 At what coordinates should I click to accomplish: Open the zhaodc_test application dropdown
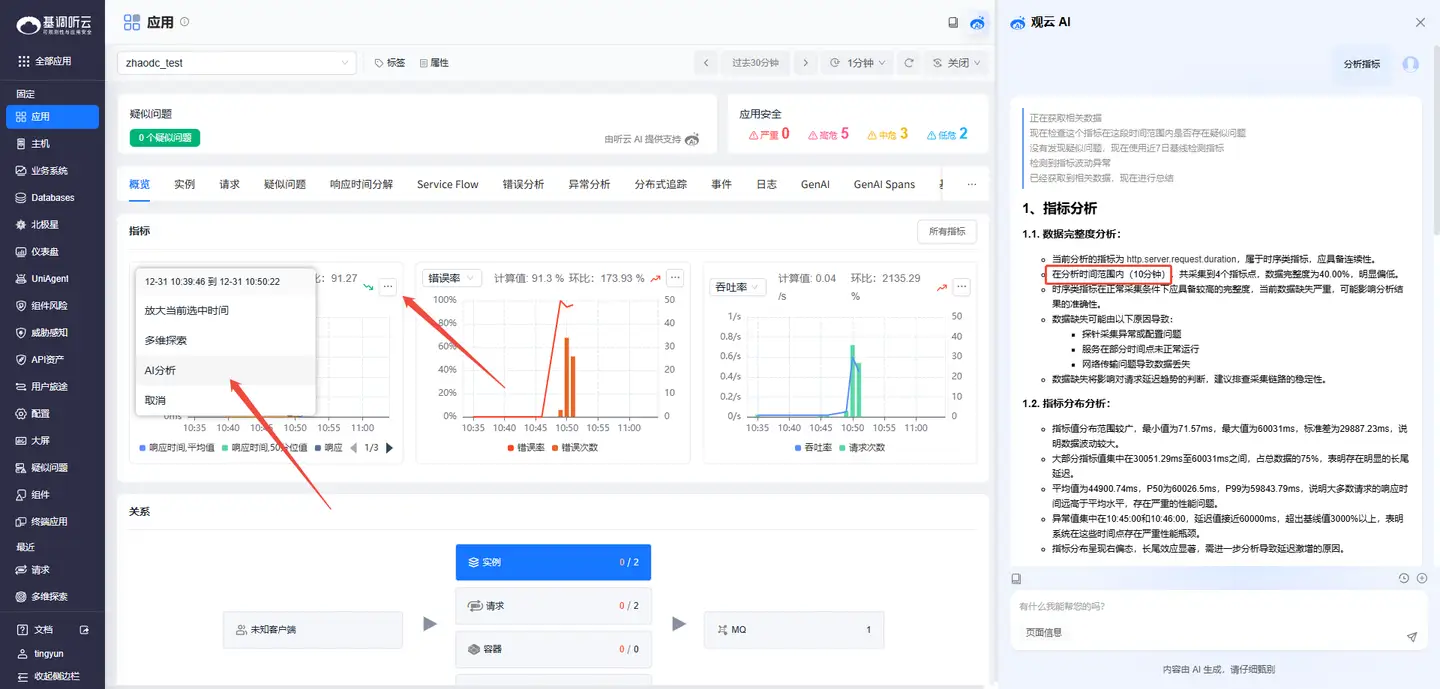[236, 62]
